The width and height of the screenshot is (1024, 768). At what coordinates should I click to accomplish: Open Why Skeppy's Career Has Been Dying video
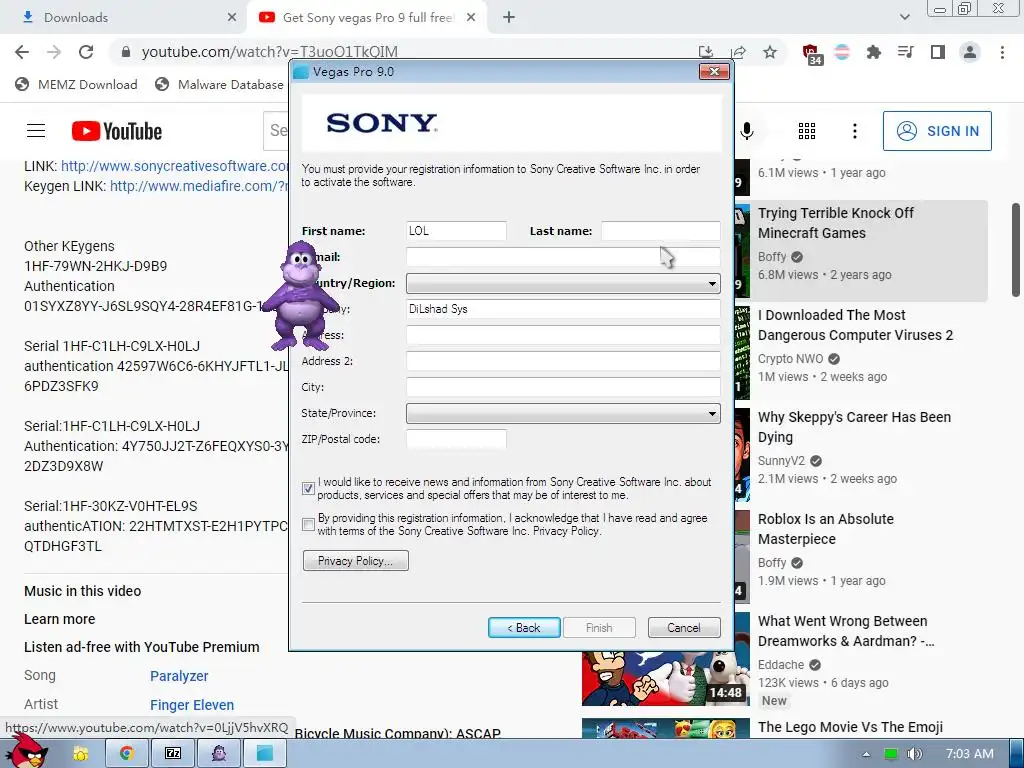(x=854, y=426)
